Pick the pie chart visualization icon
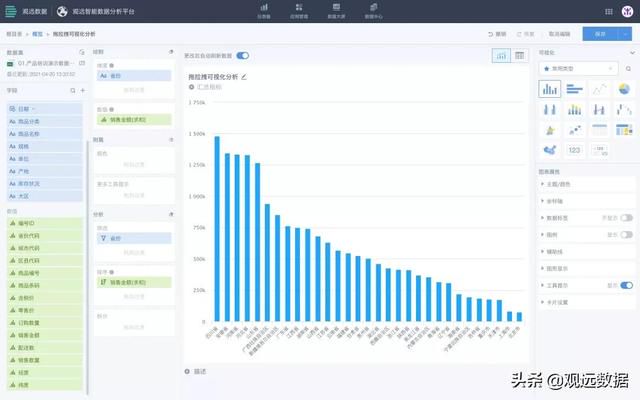The image size is (640, 400). pos(624,89)
